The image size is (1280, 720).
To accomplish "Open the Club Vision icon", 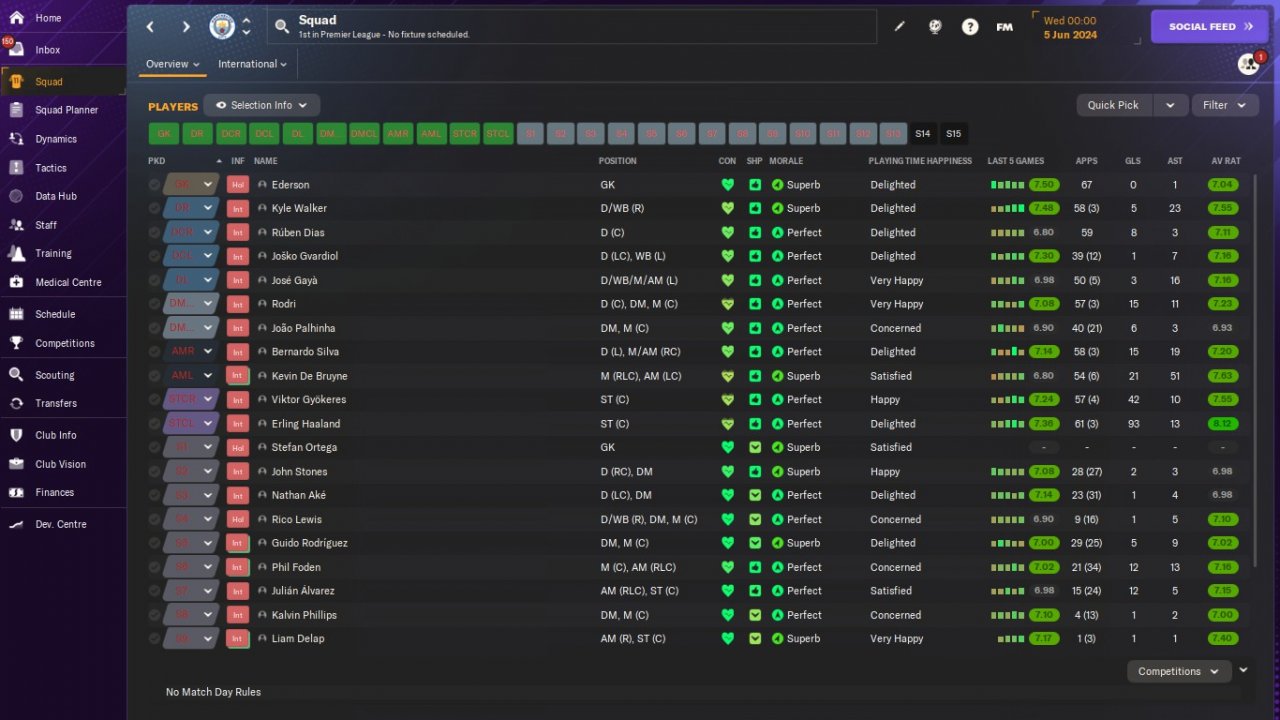I will tap(16, 464).
